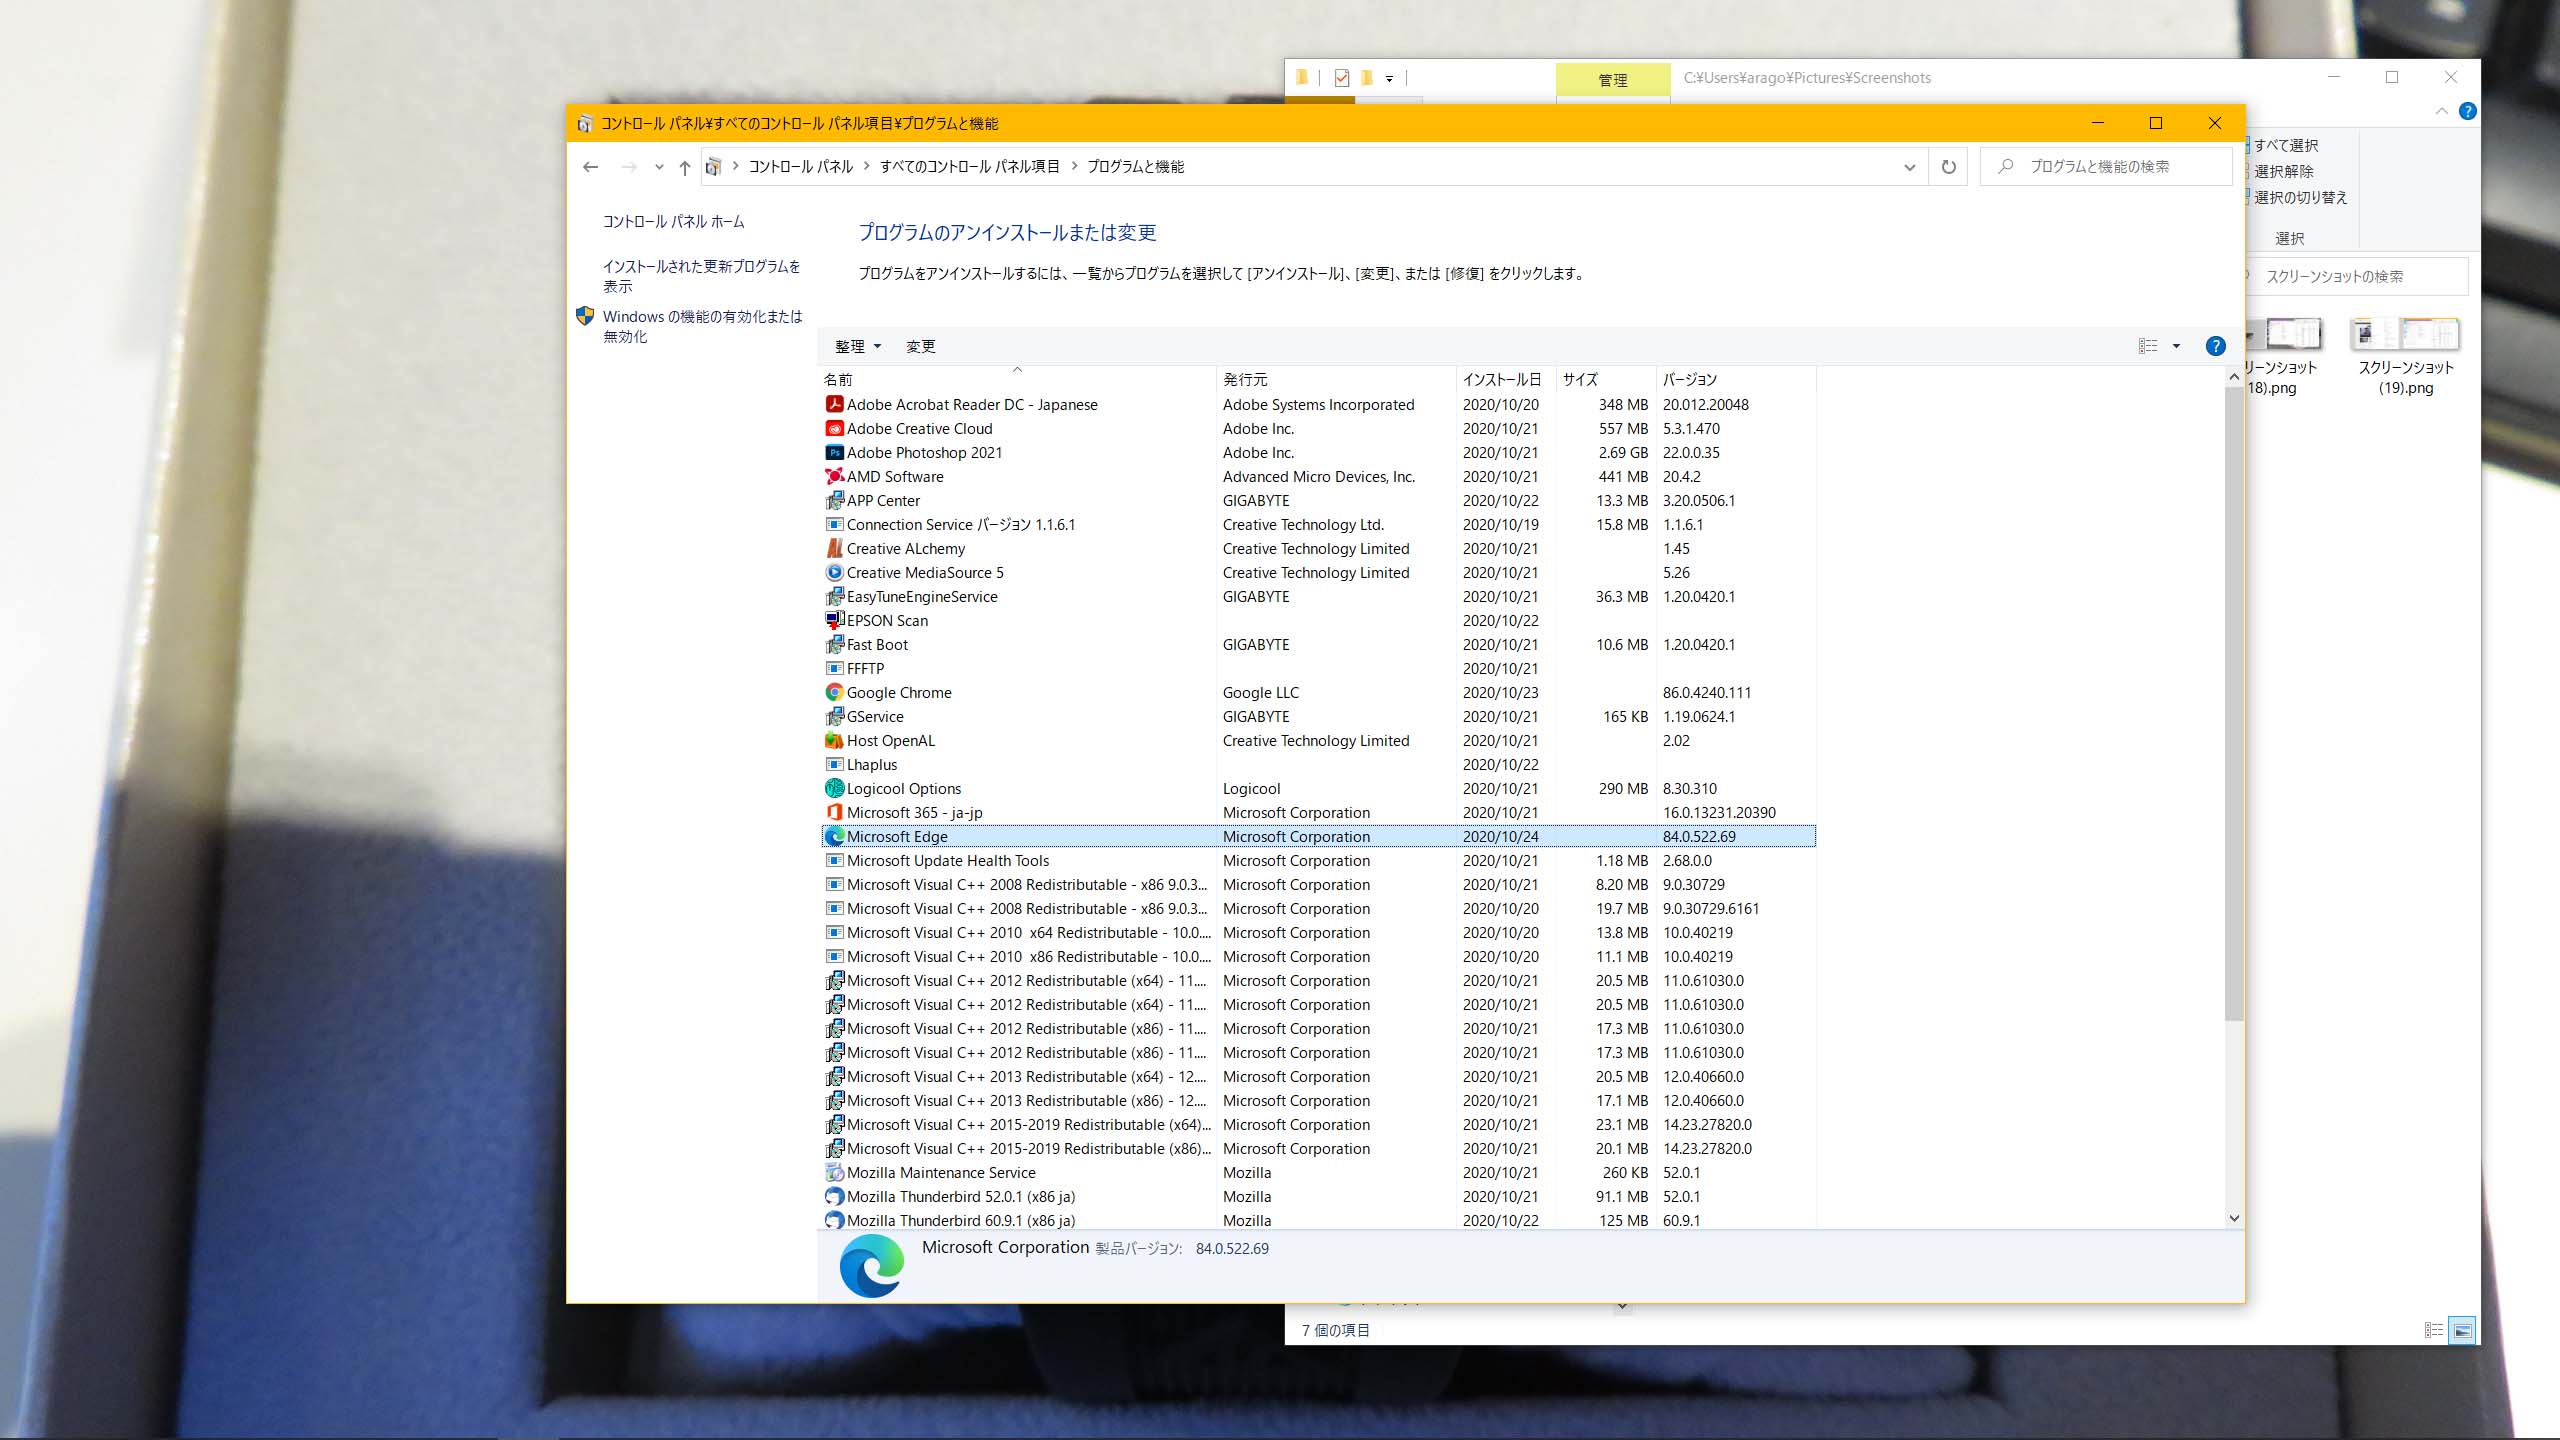Select Microsoft Update Health Tools row
Viewport: 2560px width, 1440px height.
pyautogui.click(x=1318, y=860)
